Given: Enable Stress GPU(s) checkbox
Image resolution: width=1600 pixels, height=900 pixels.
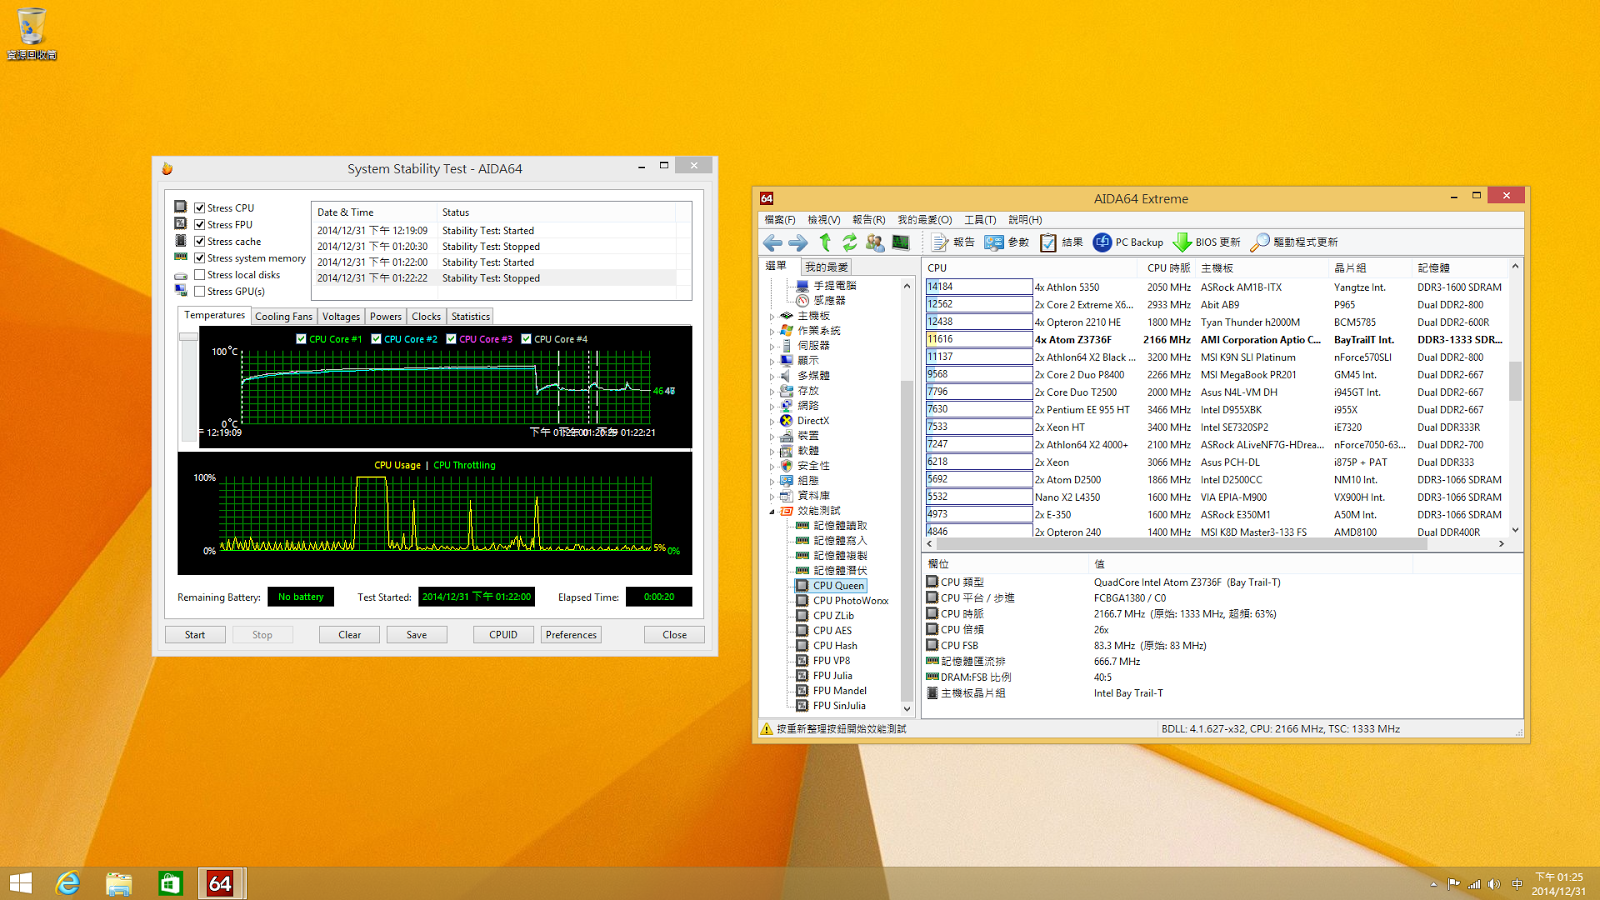Looking at the screenshot, I should click(x=200, y=291).
